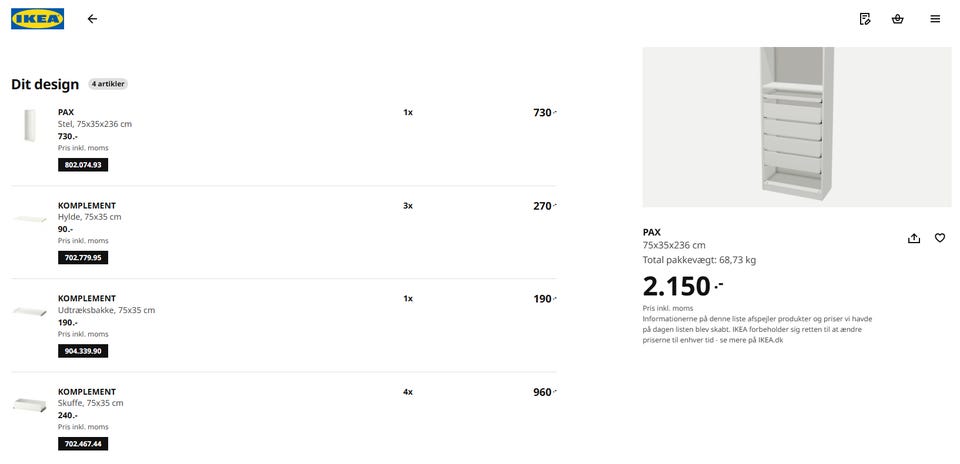Viewport: 960px width, 464px height.
Task: Click article number 702.467.44
Action: [83, 444]
